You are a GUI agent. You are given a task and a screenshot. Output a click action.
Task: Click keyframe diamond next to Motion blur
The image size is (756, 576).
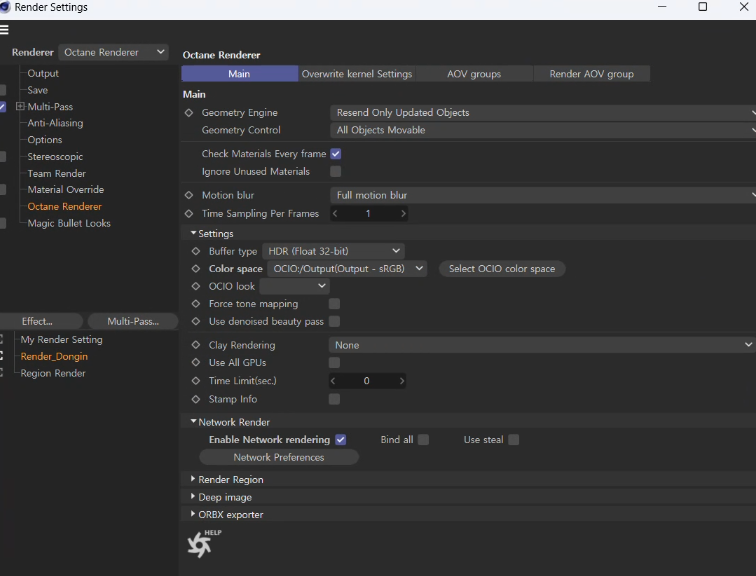(x=189, y=195)
